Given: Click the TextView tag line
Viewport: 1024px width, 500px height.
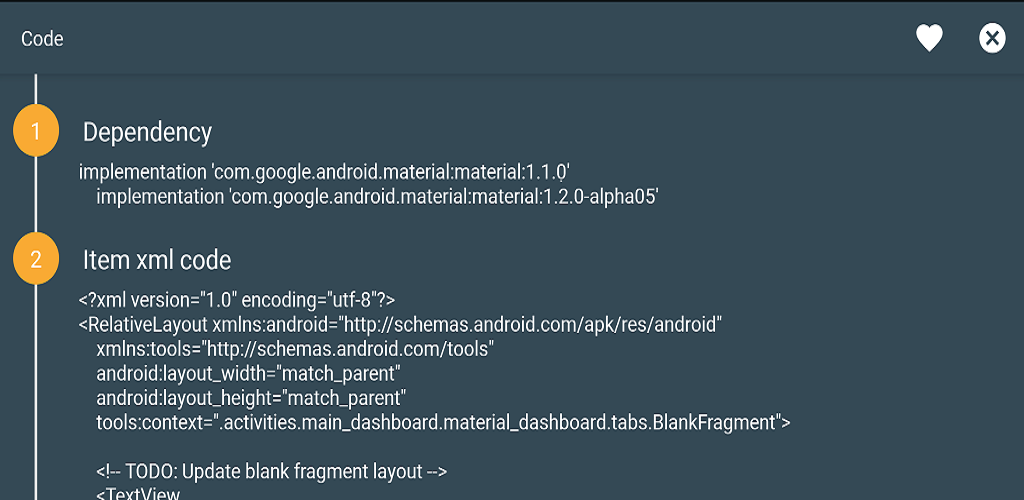Looking at the screenshot, I should point(138,493).
